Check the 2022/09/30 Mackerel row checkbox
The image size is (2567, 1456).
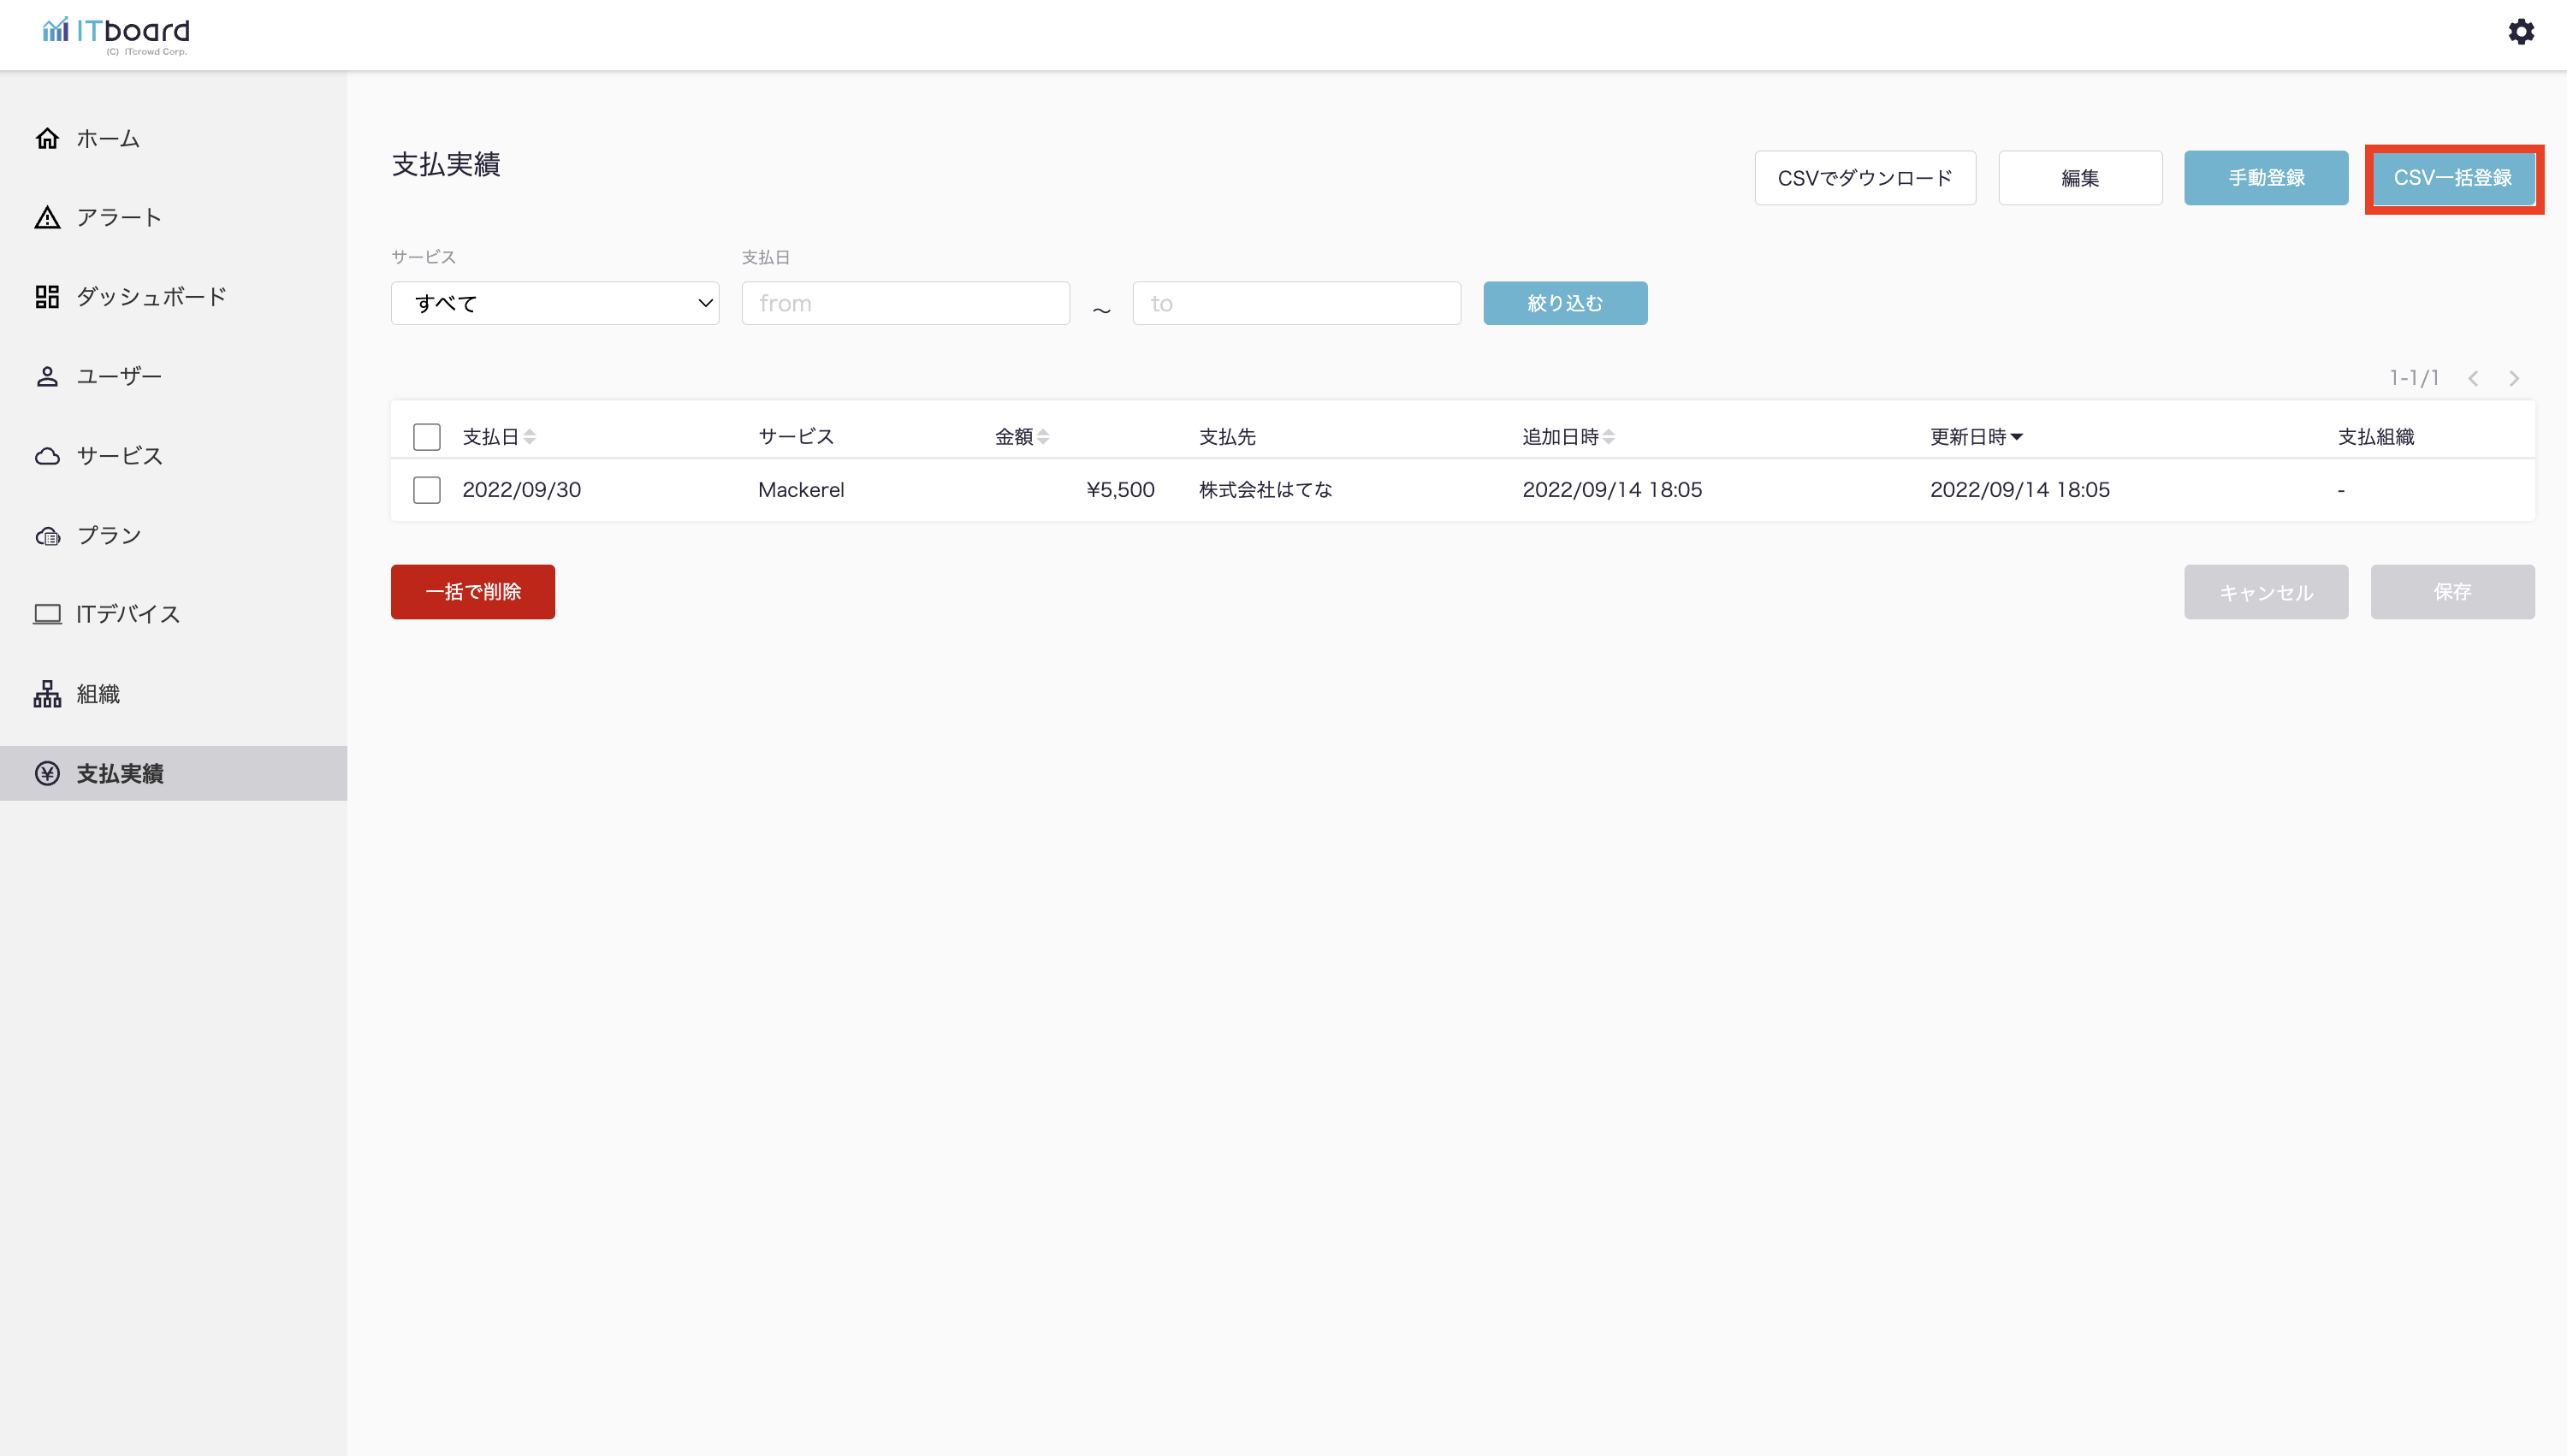(x=427, y=490)
